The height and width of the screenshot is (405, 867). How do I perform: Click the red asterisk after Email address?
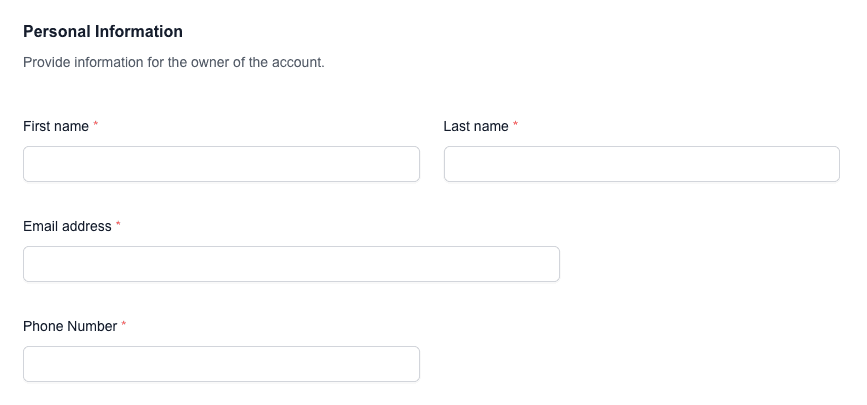tap(118, 225)
